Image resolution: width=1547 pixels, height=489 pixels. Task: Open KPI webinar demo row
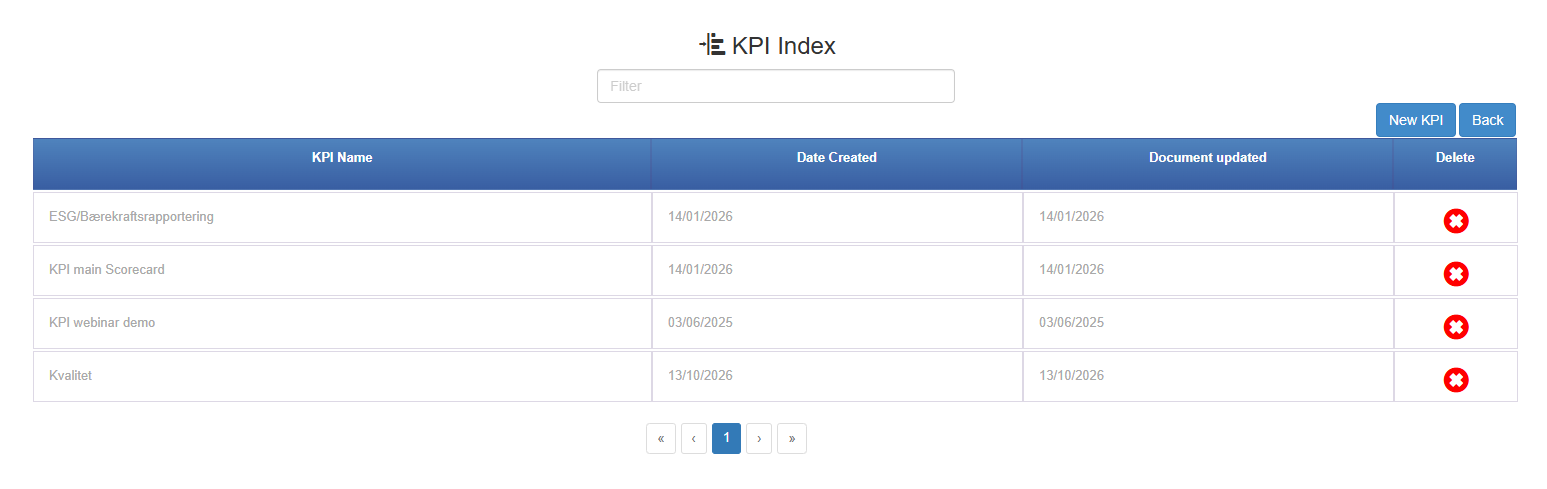point(342,323)
